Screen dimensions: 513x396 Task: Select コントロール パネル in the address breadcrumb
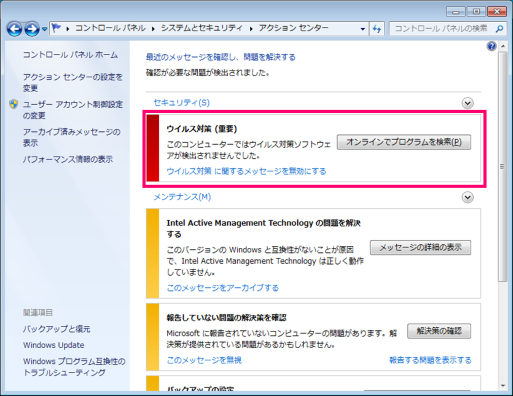coord(110,28)
